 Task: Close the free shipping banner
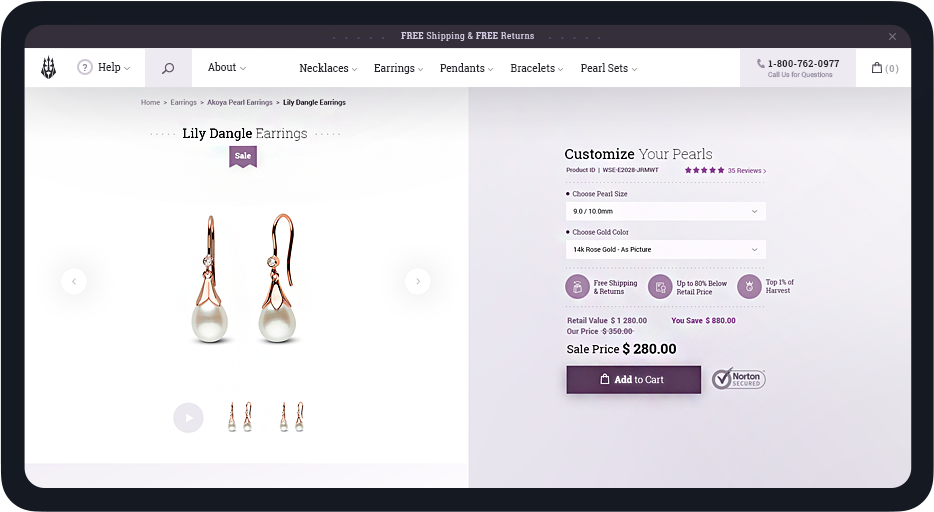(892, 36)
